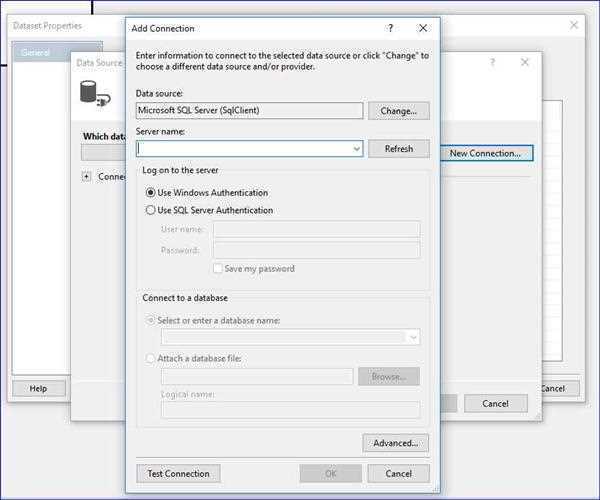Click the data source database icon

click(x=94, y=94)
